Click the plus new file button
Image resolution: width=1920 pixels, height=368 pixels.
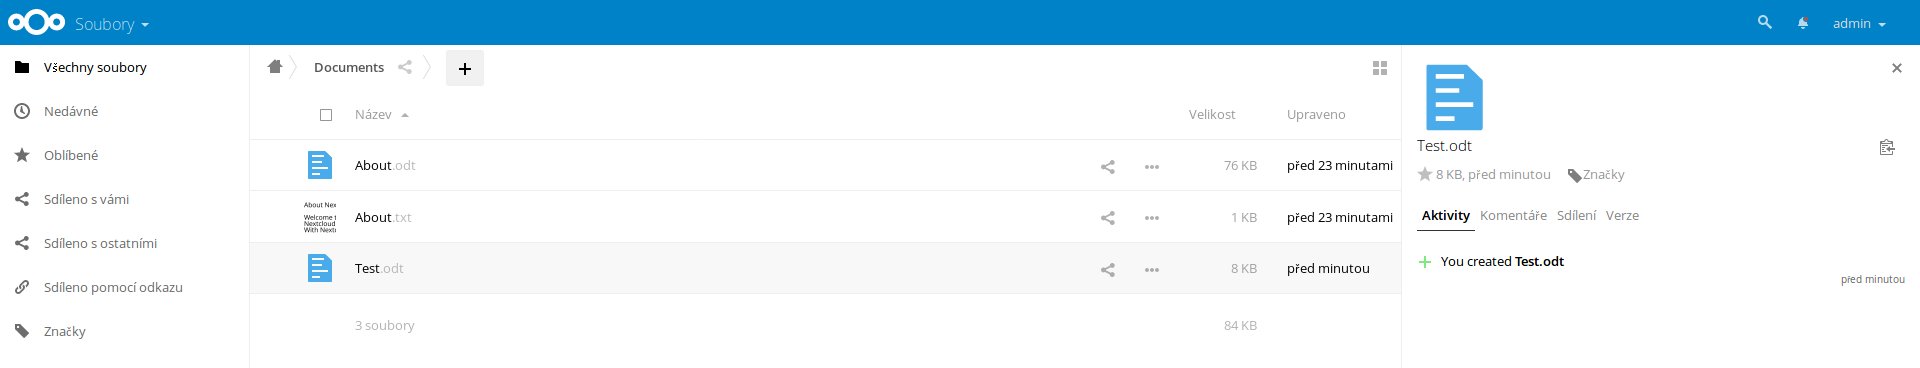(x=465, y=68)
